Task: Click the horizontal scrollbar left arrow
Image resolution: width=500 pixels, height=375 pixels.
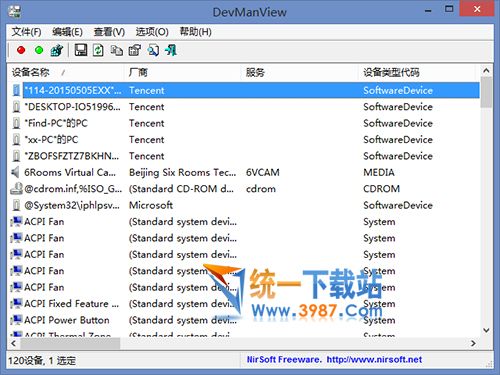Action: 13,343
